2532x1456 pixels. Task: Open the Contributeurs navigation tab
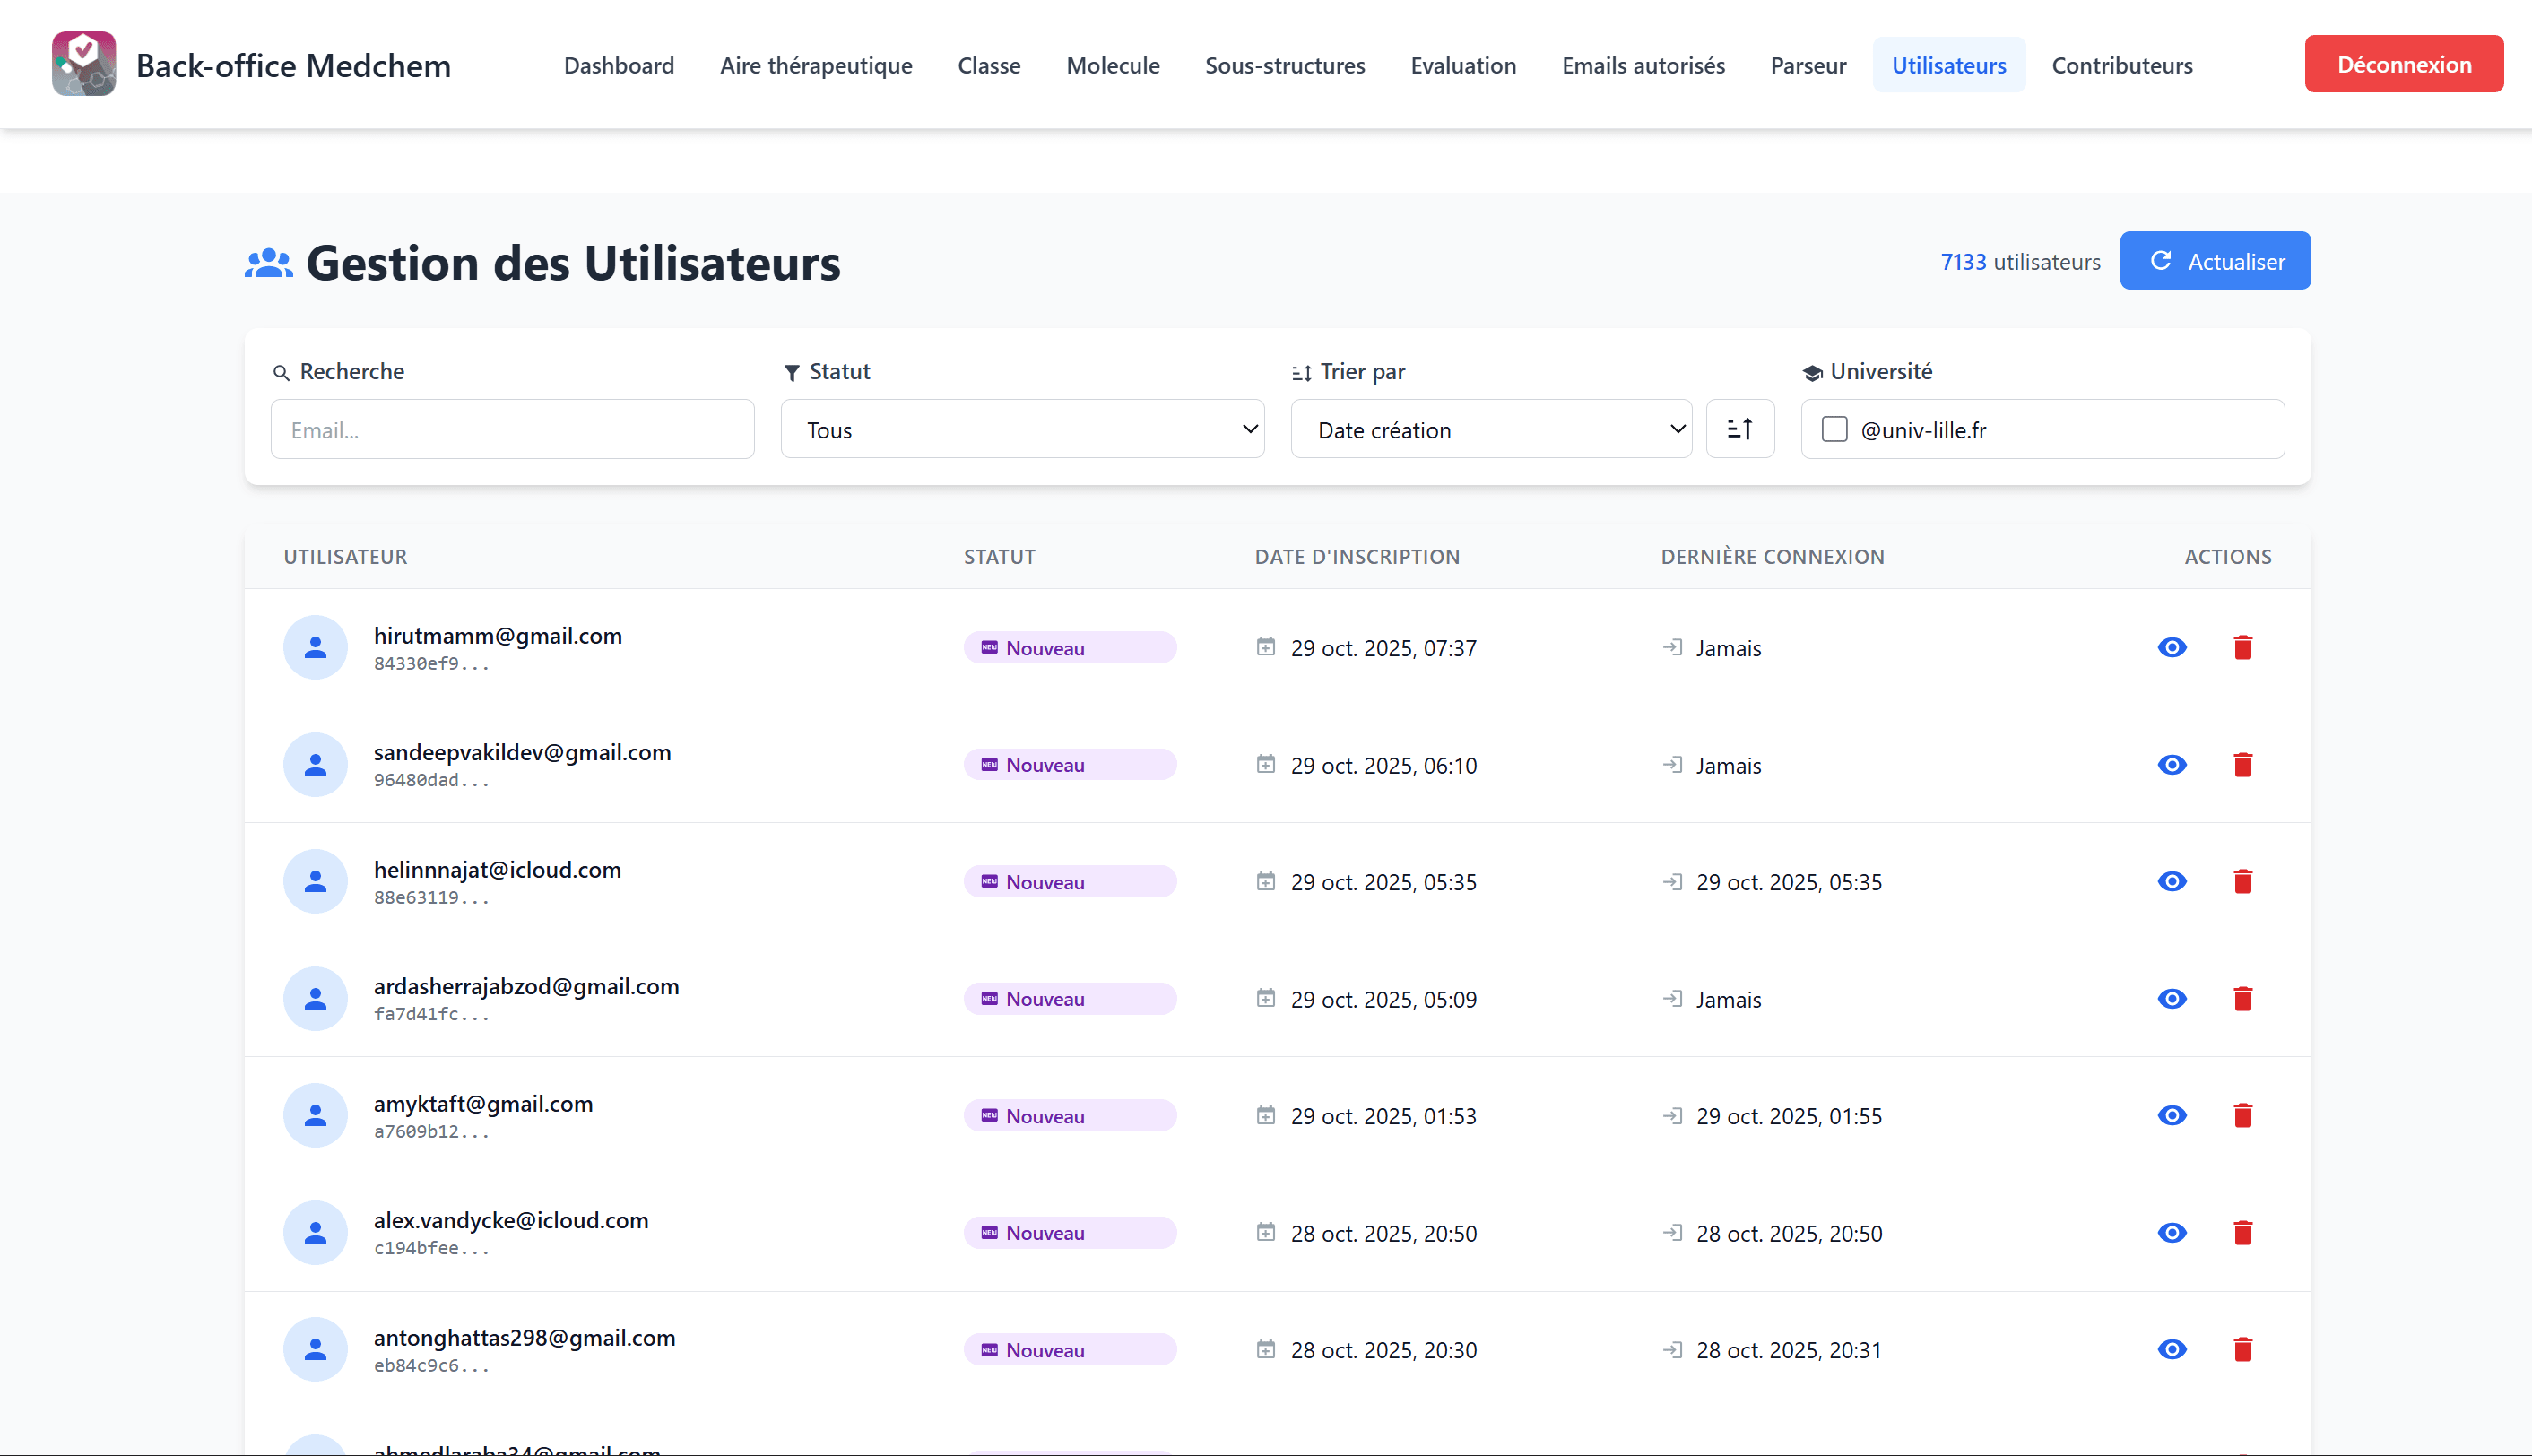[2121, 65]
